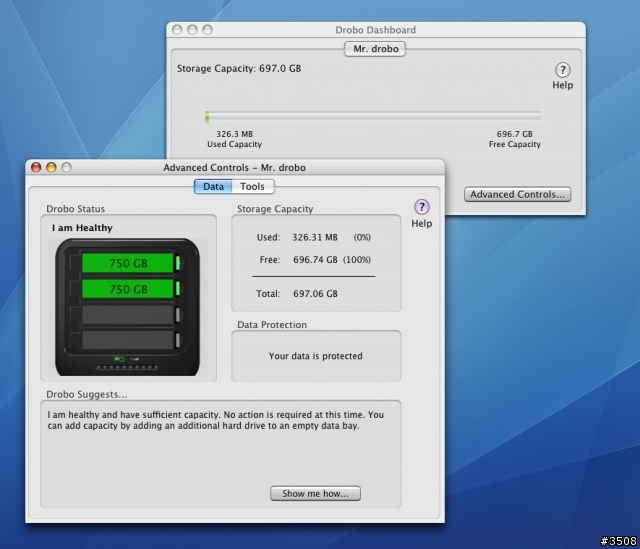Click the Drobo Dashboard minimize button
Viewport: 640px width, 549px height.
[x=192, y=30]
